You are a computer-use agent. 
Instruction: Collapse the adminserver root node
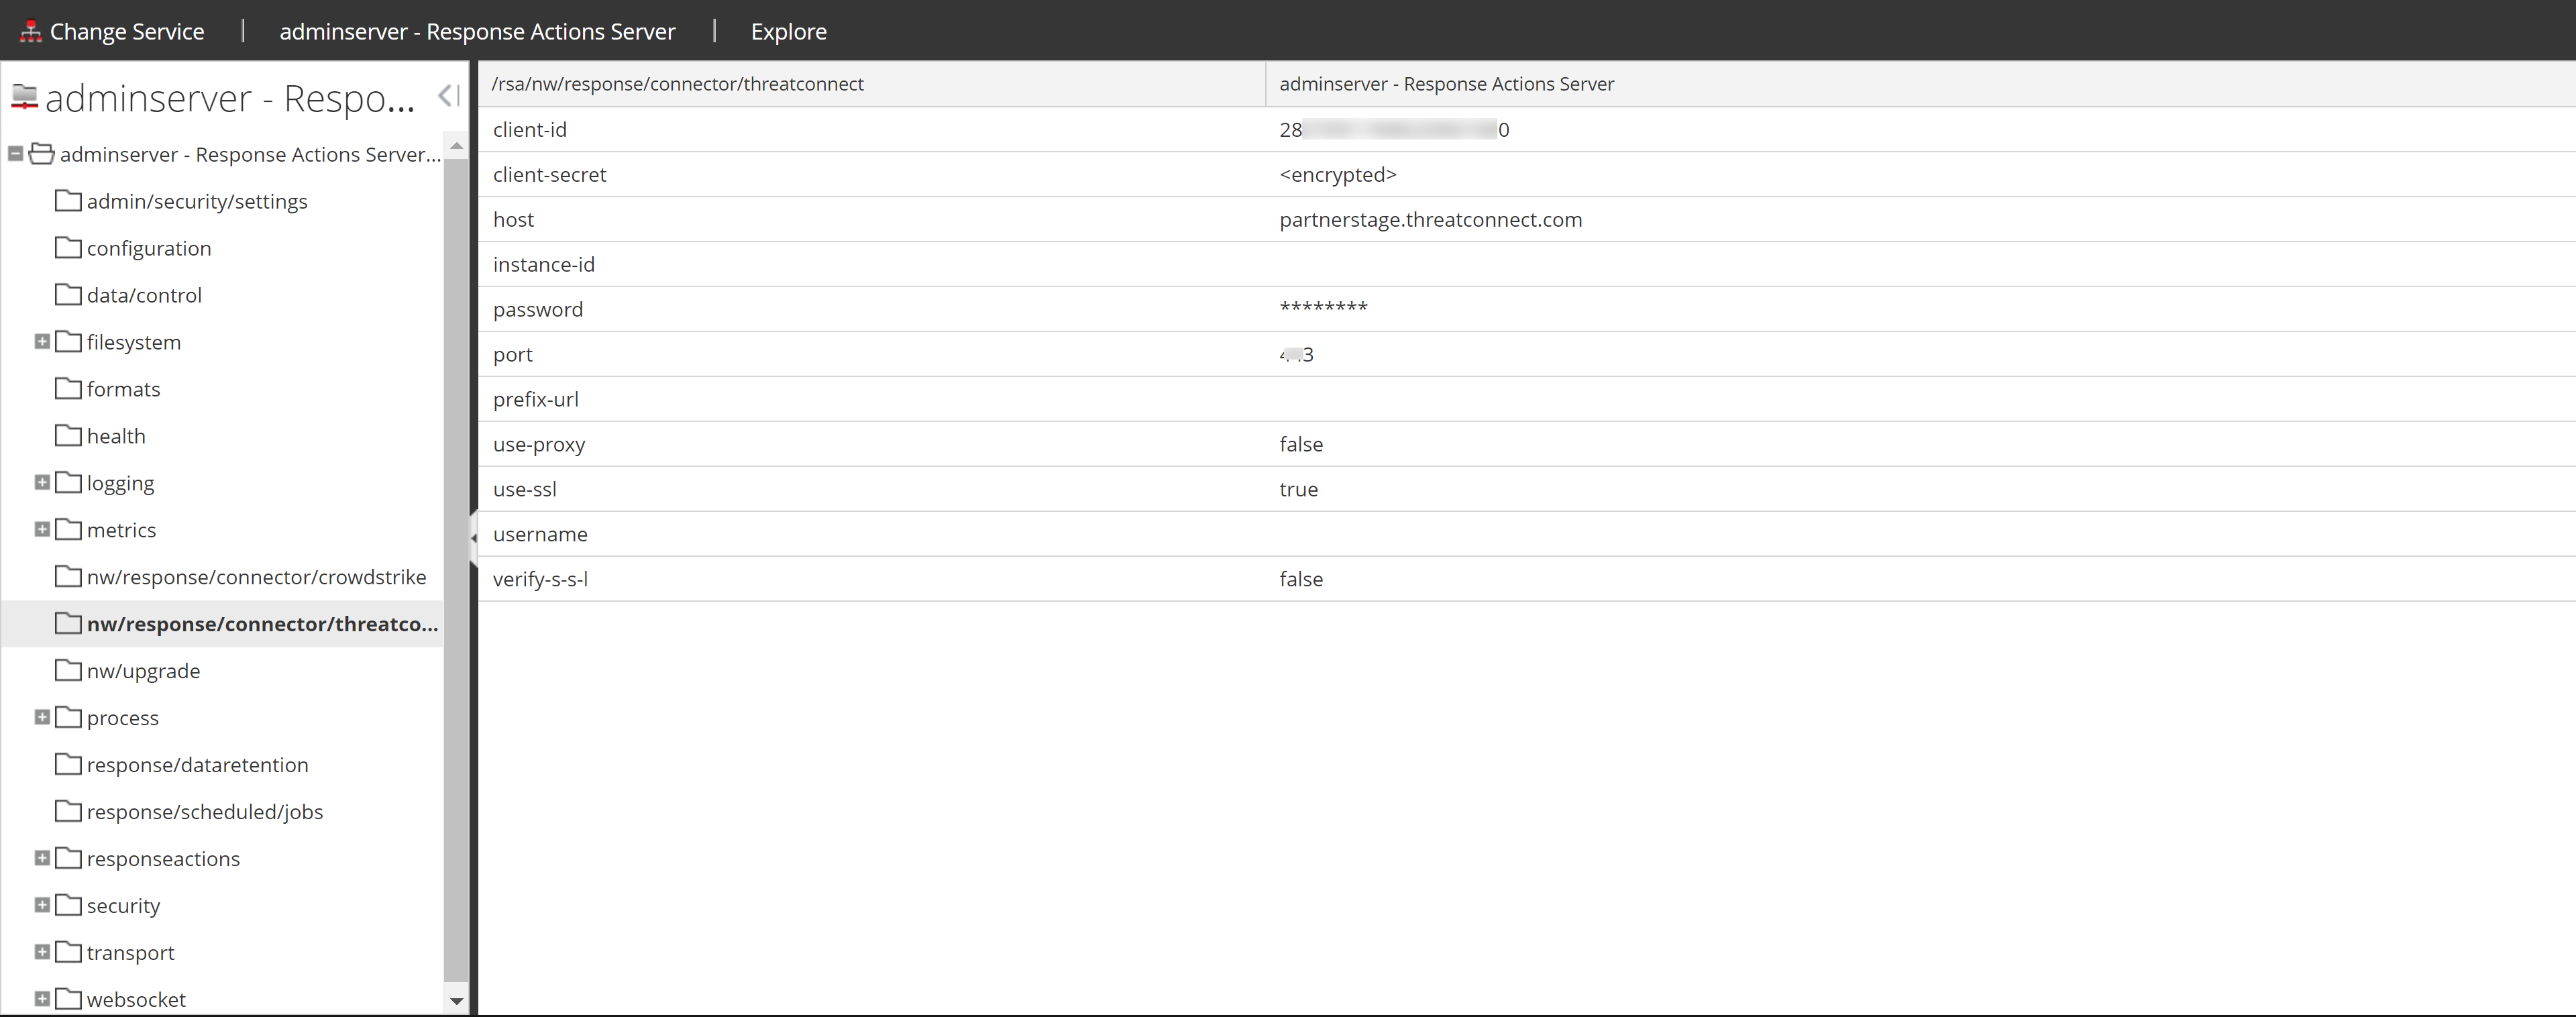point(15,153)
